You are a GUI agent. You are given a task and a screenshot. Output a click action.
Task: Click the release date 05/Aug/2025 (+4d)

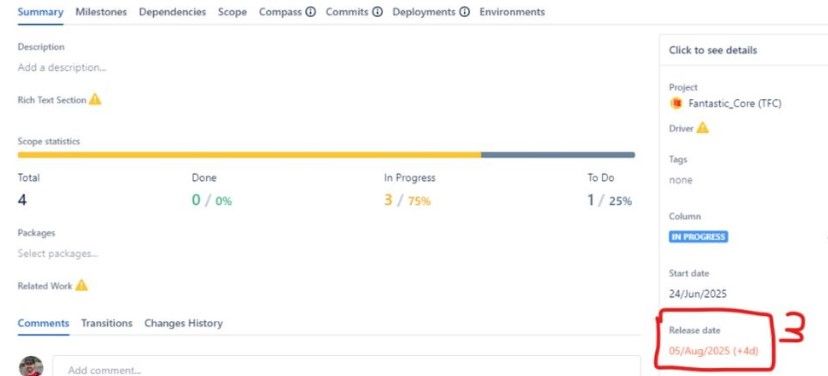tap(714, 351)
